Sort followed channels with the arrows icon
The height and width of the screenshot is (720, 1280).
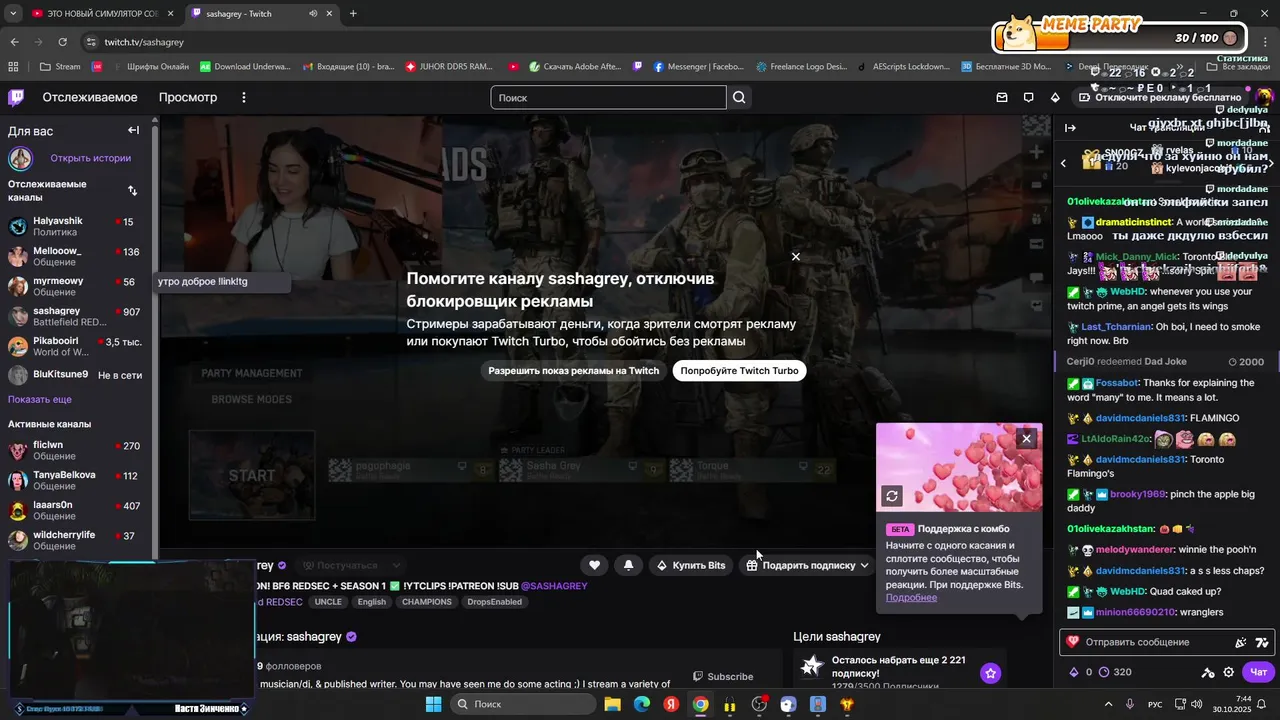pos(133,190)
